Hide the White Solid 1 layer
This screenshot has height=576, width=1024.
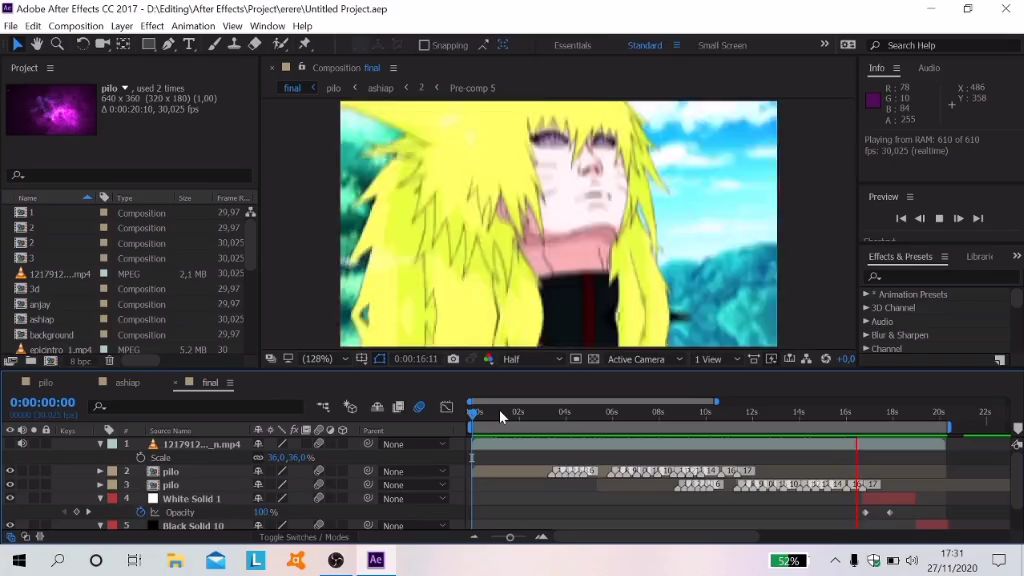[10, 498]
